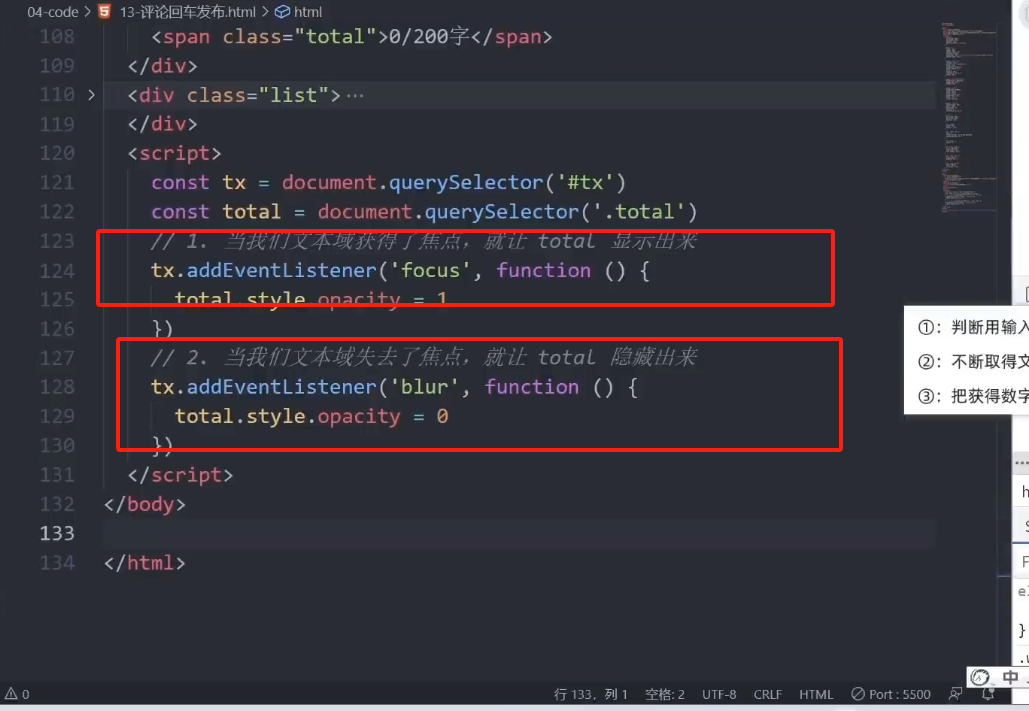Toggle the 中 Chinese input mode indicator
This screenshot has width=1029, height=711.
[1010, 677]
